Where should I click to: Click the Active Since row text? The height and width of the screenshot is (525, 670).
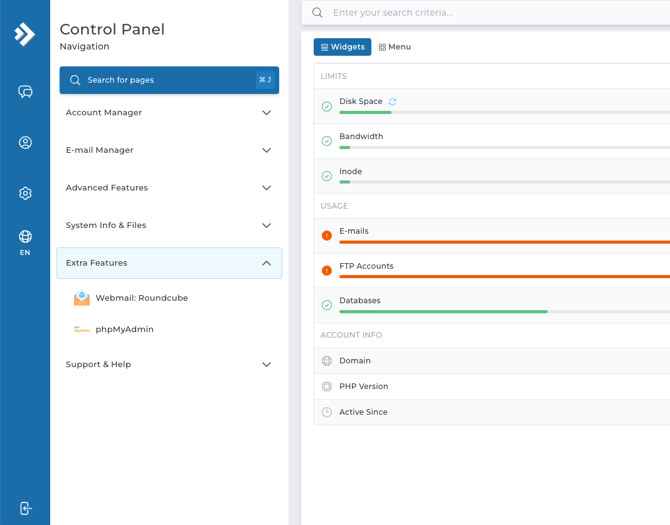pos(363,412)
